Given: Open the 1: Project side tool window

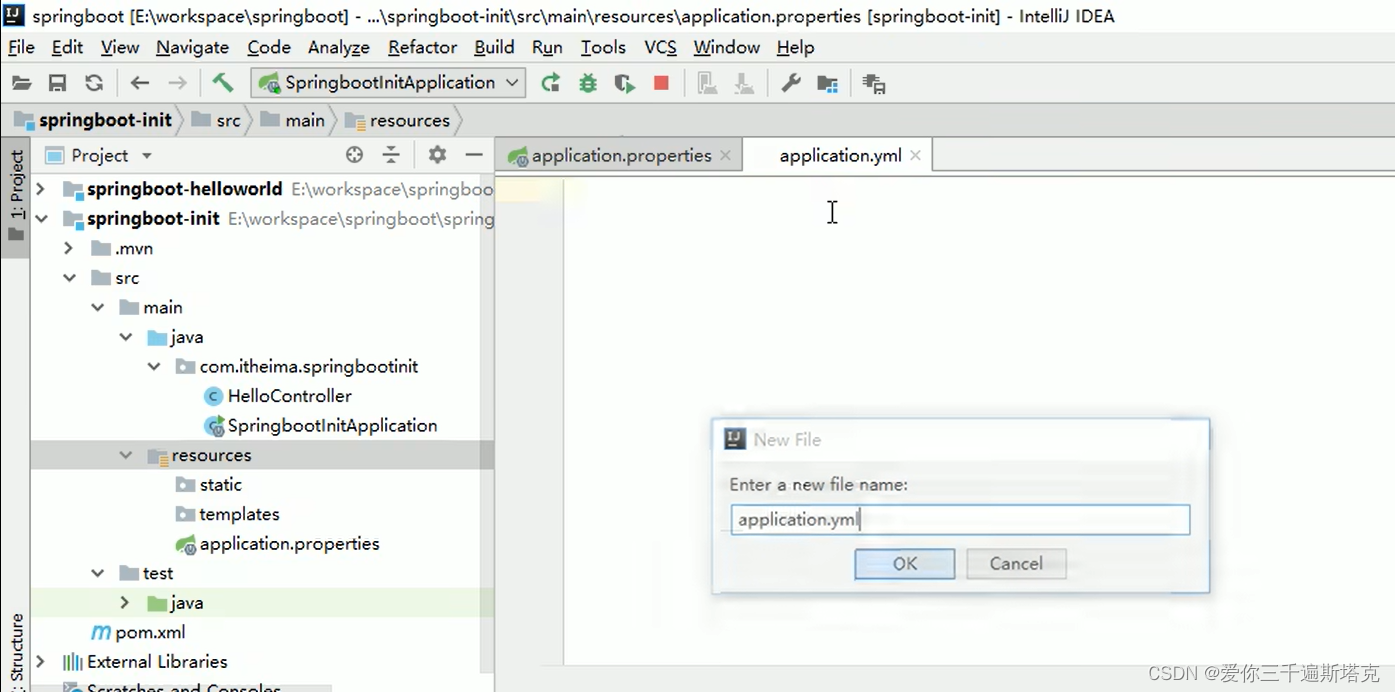Looking at the screenshot, I should click(x=15, y=197).
